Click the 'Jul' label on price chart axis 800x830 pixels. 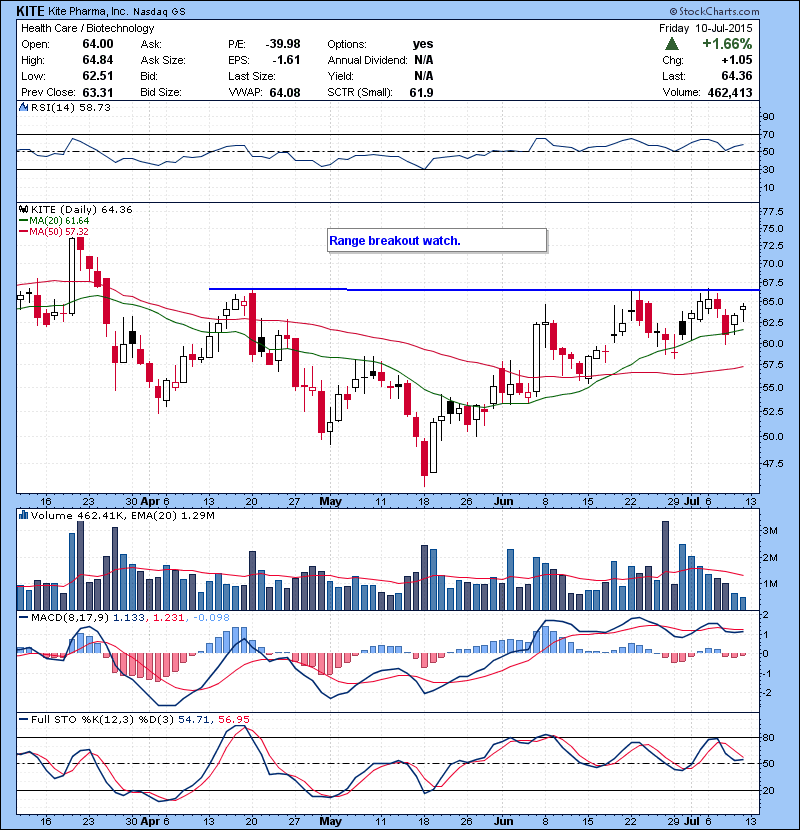click(692, 501)
